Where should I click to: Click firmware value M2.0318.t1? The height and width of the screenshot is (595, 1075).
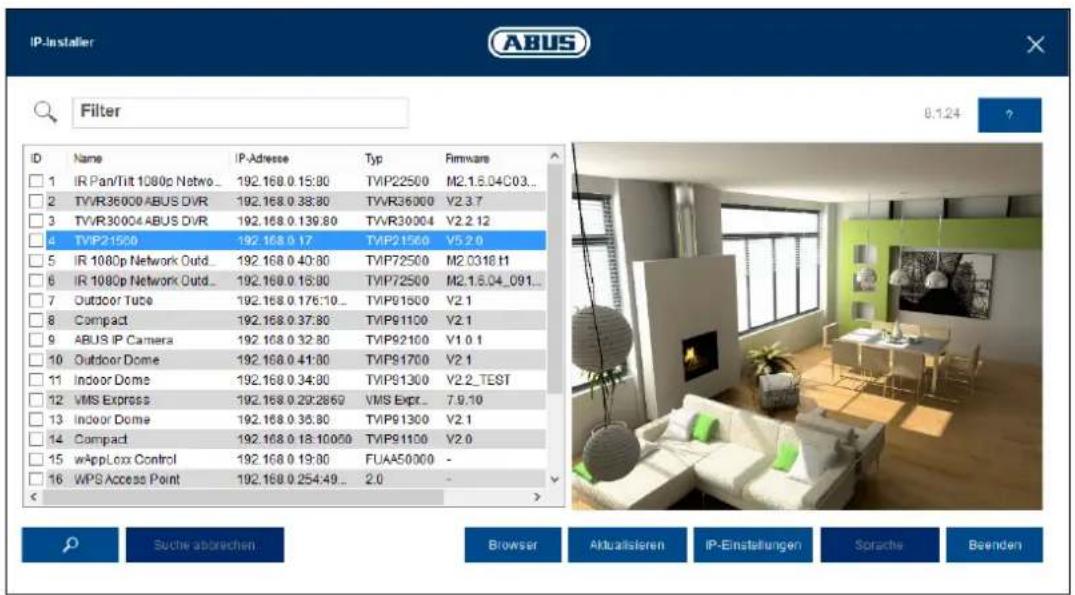pyautogui.click(x=477, y=260)
